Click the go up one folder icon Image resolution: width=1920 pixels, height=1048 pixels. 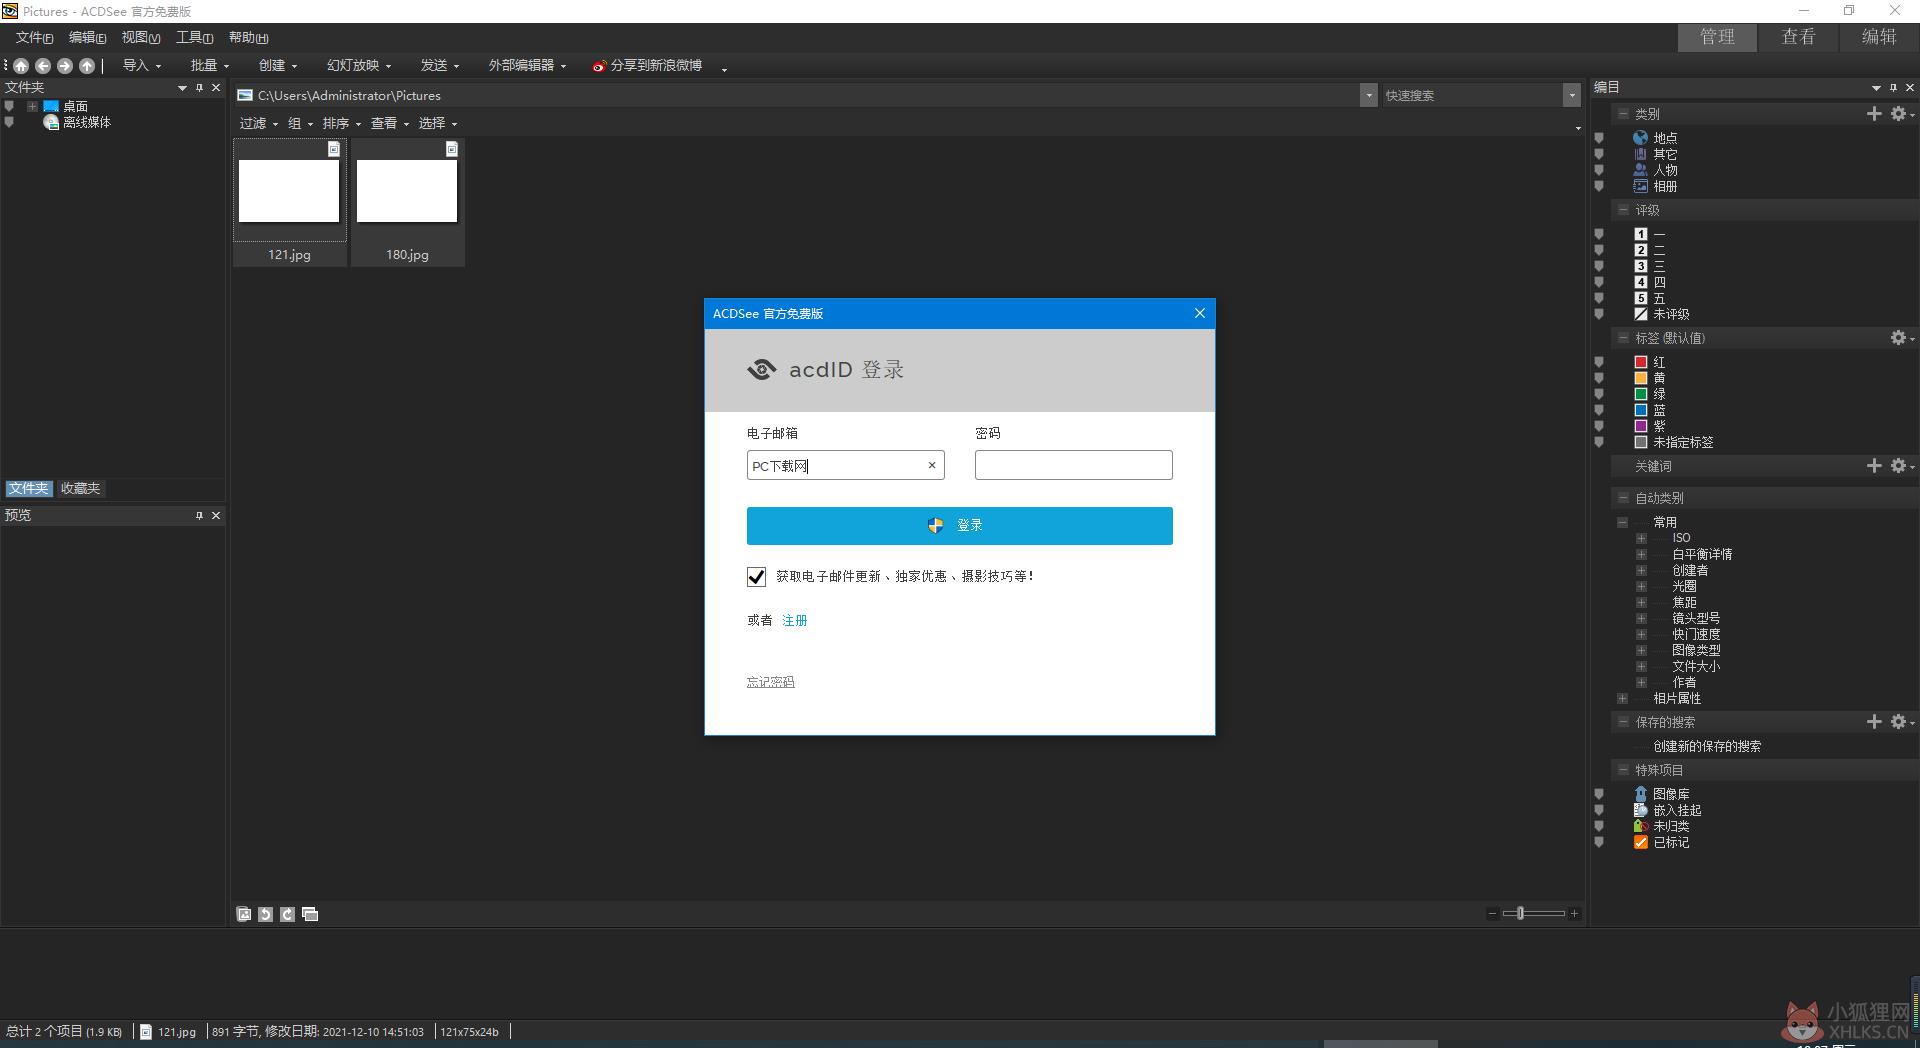click(87, 66)
